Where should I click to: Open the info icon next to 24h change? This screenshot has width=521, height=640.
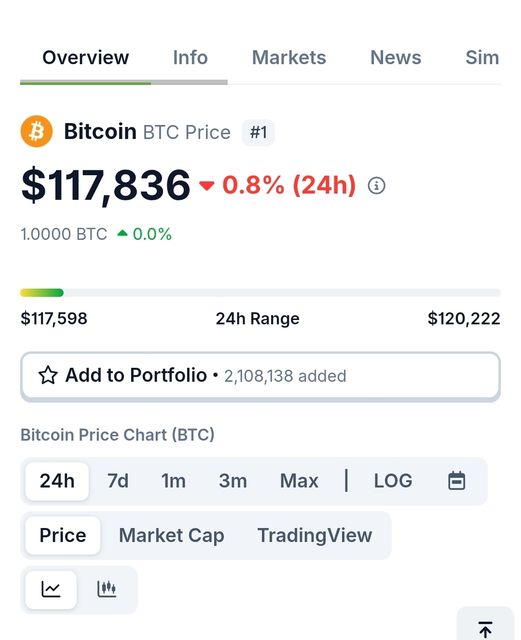(x=376, y=186)
